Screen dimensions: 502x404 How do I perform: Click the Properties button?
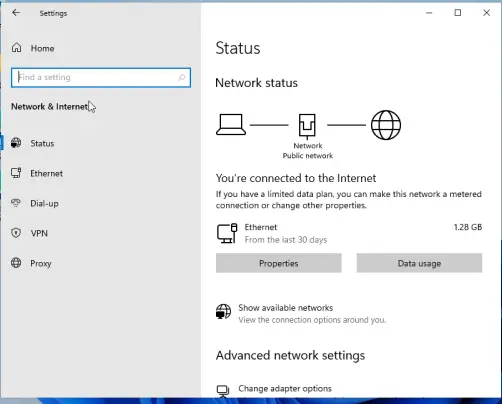click(279, 263)
